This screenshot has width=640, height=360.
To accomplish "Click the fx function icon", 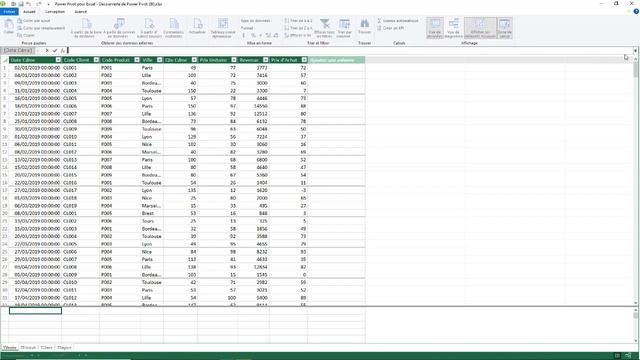I will (62, 51).
